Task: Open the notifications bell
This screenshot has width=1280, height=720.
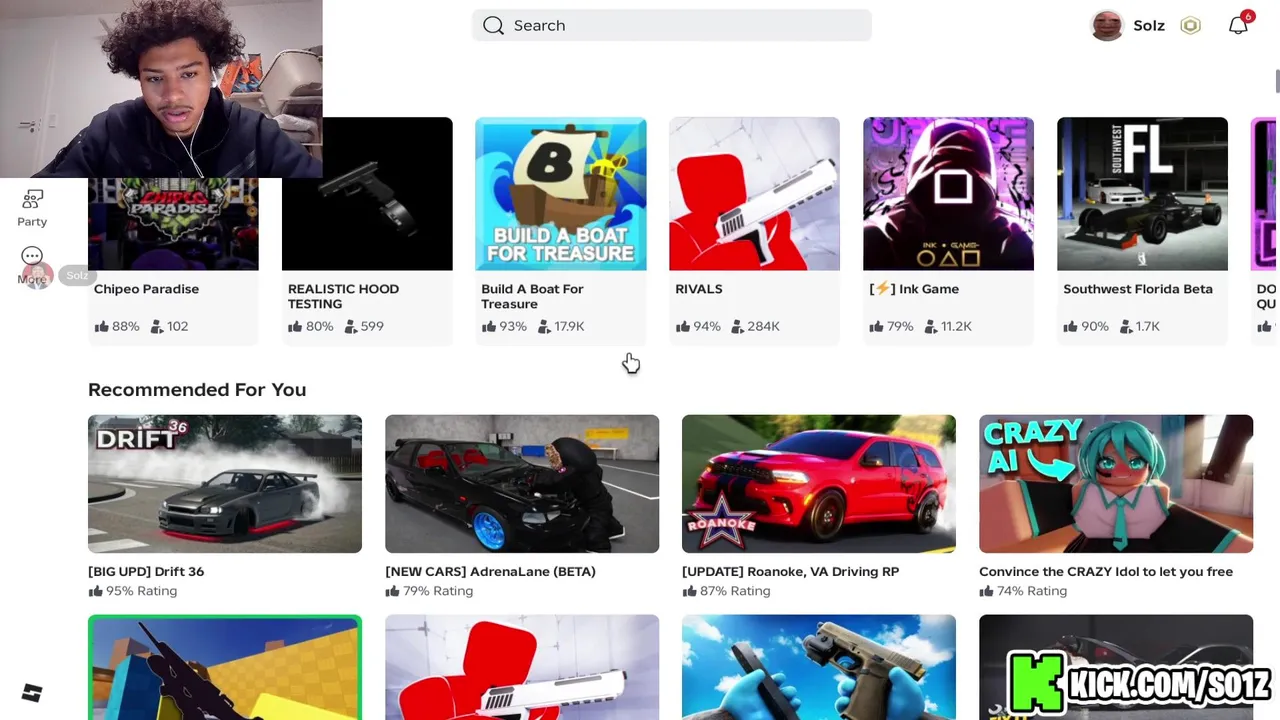Action: 1238,25
